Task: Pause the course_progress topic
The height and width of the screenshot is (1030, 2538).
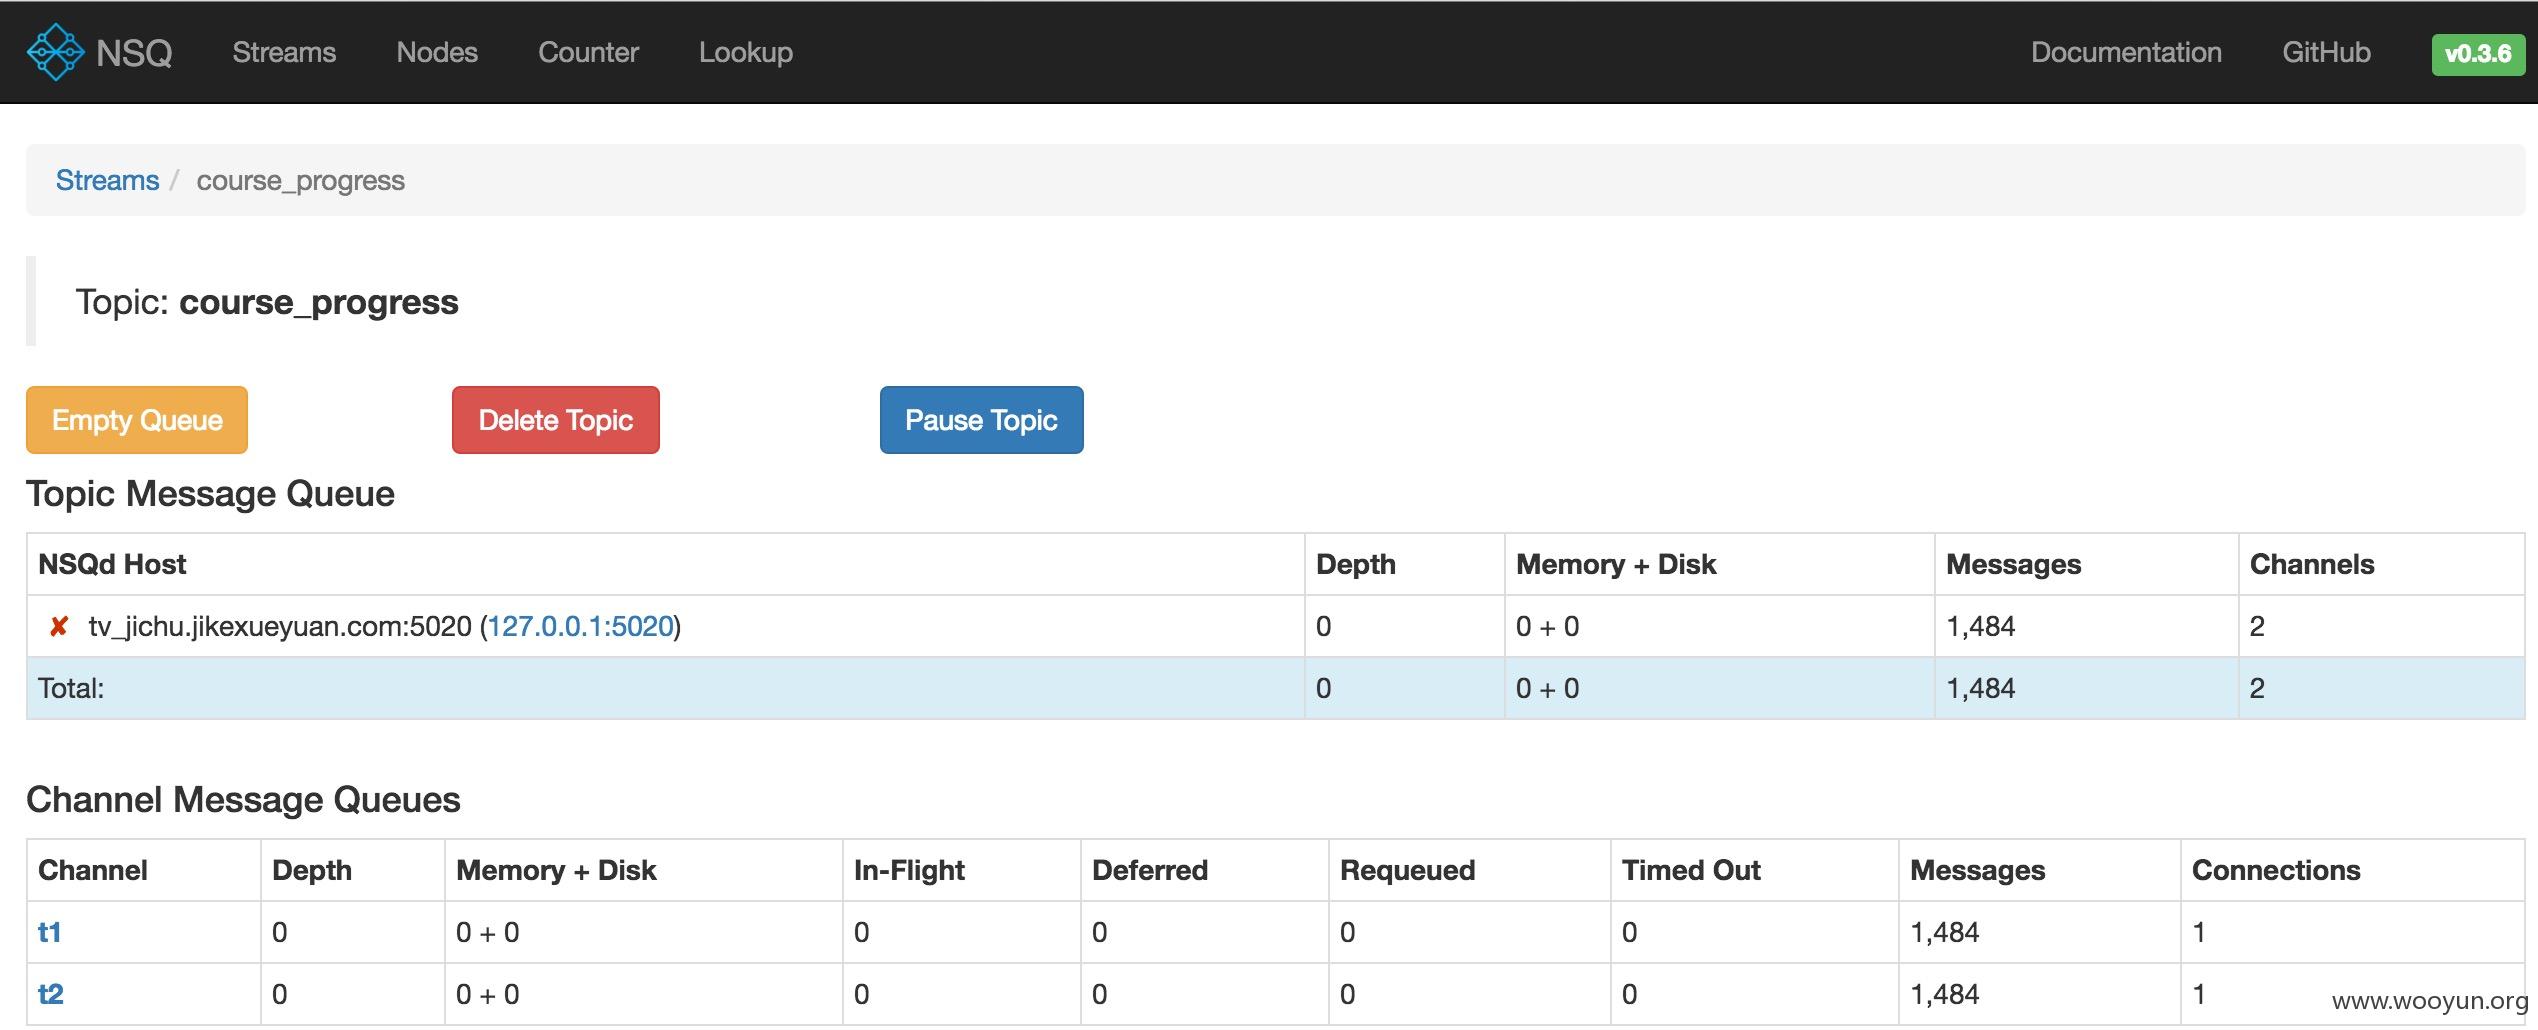Action: [982, 420]
